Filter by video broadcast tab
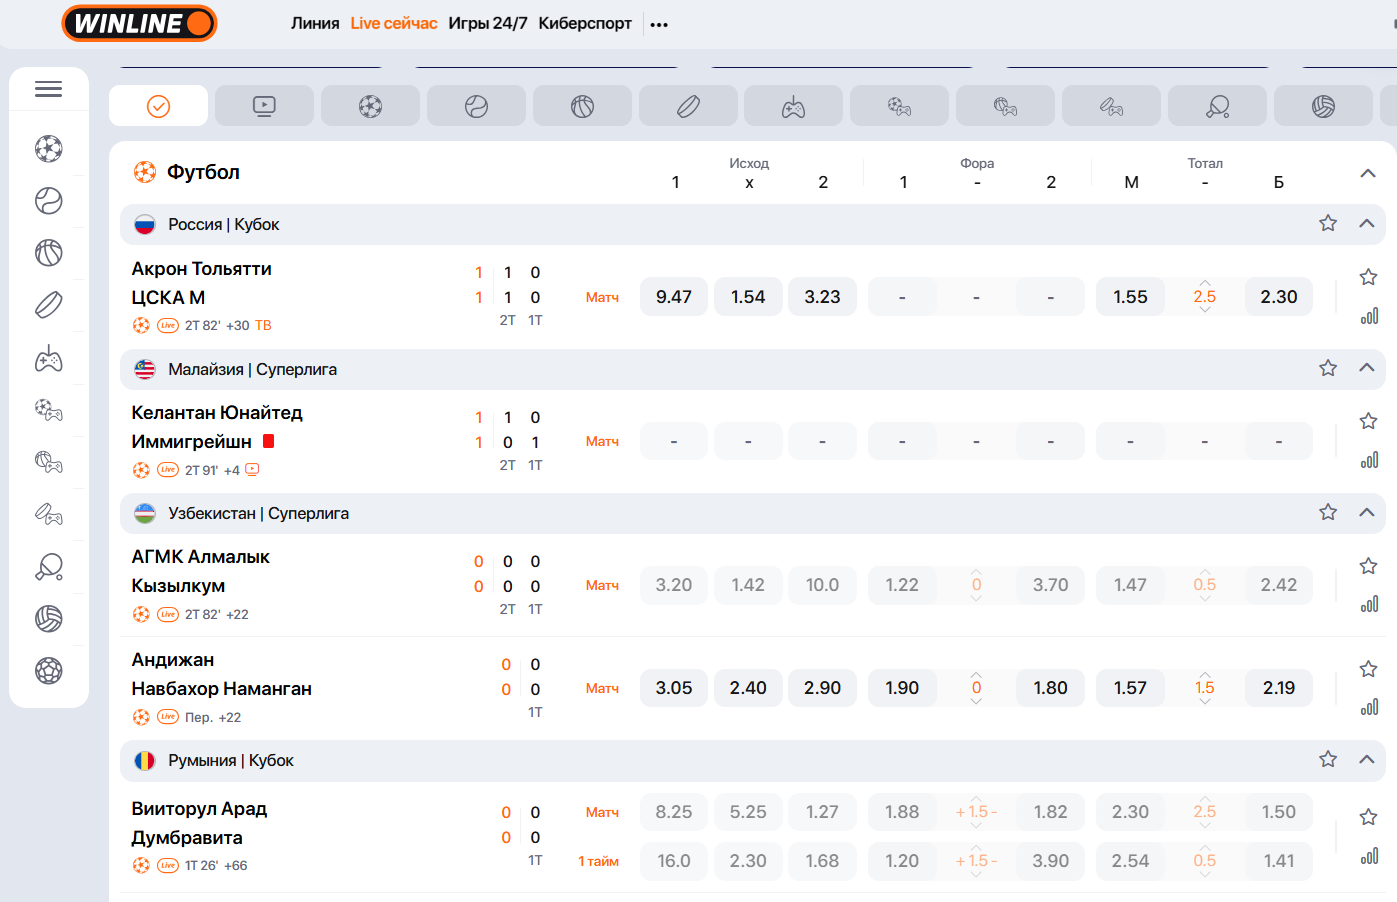The width and height of the screenshot is (1397, 902). (x=264, y=106)
